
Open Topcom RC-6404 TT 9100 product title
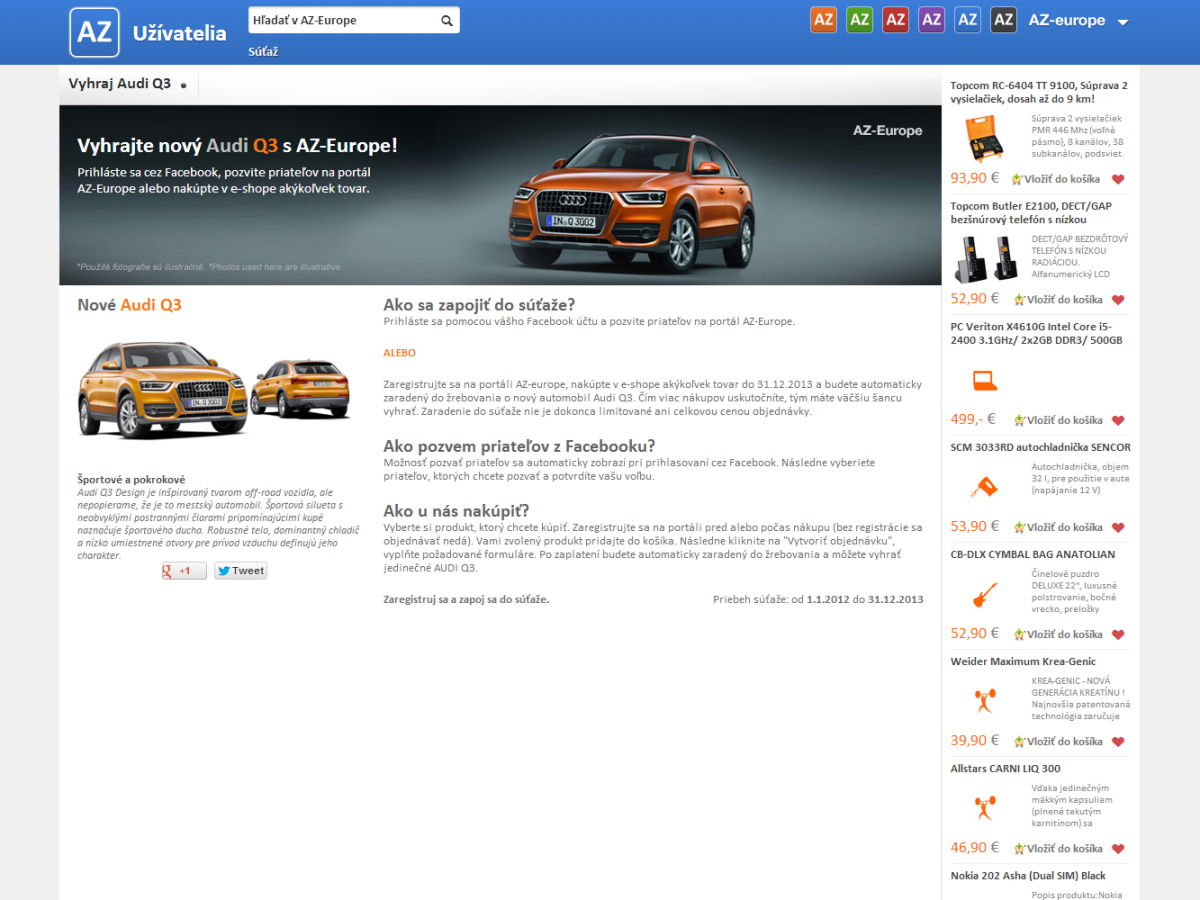pos(1039,92)
